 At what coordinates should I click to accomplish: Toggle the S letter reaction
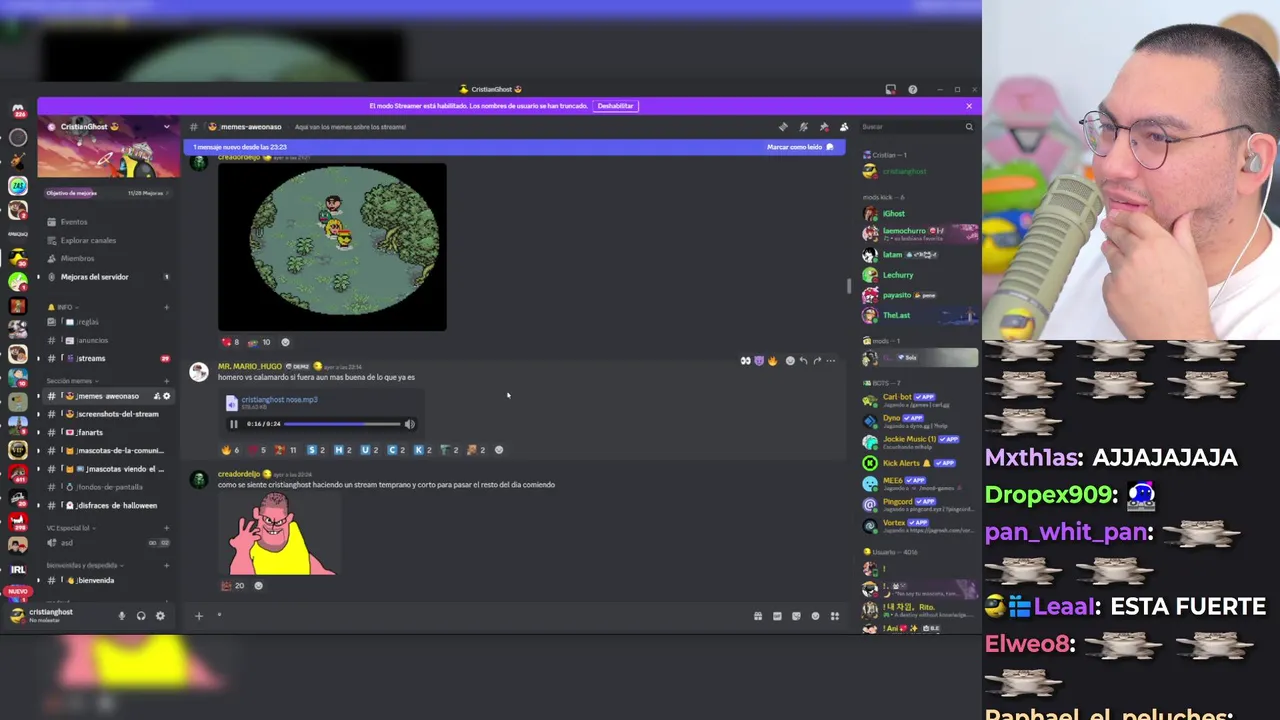(x=316, y=450)
